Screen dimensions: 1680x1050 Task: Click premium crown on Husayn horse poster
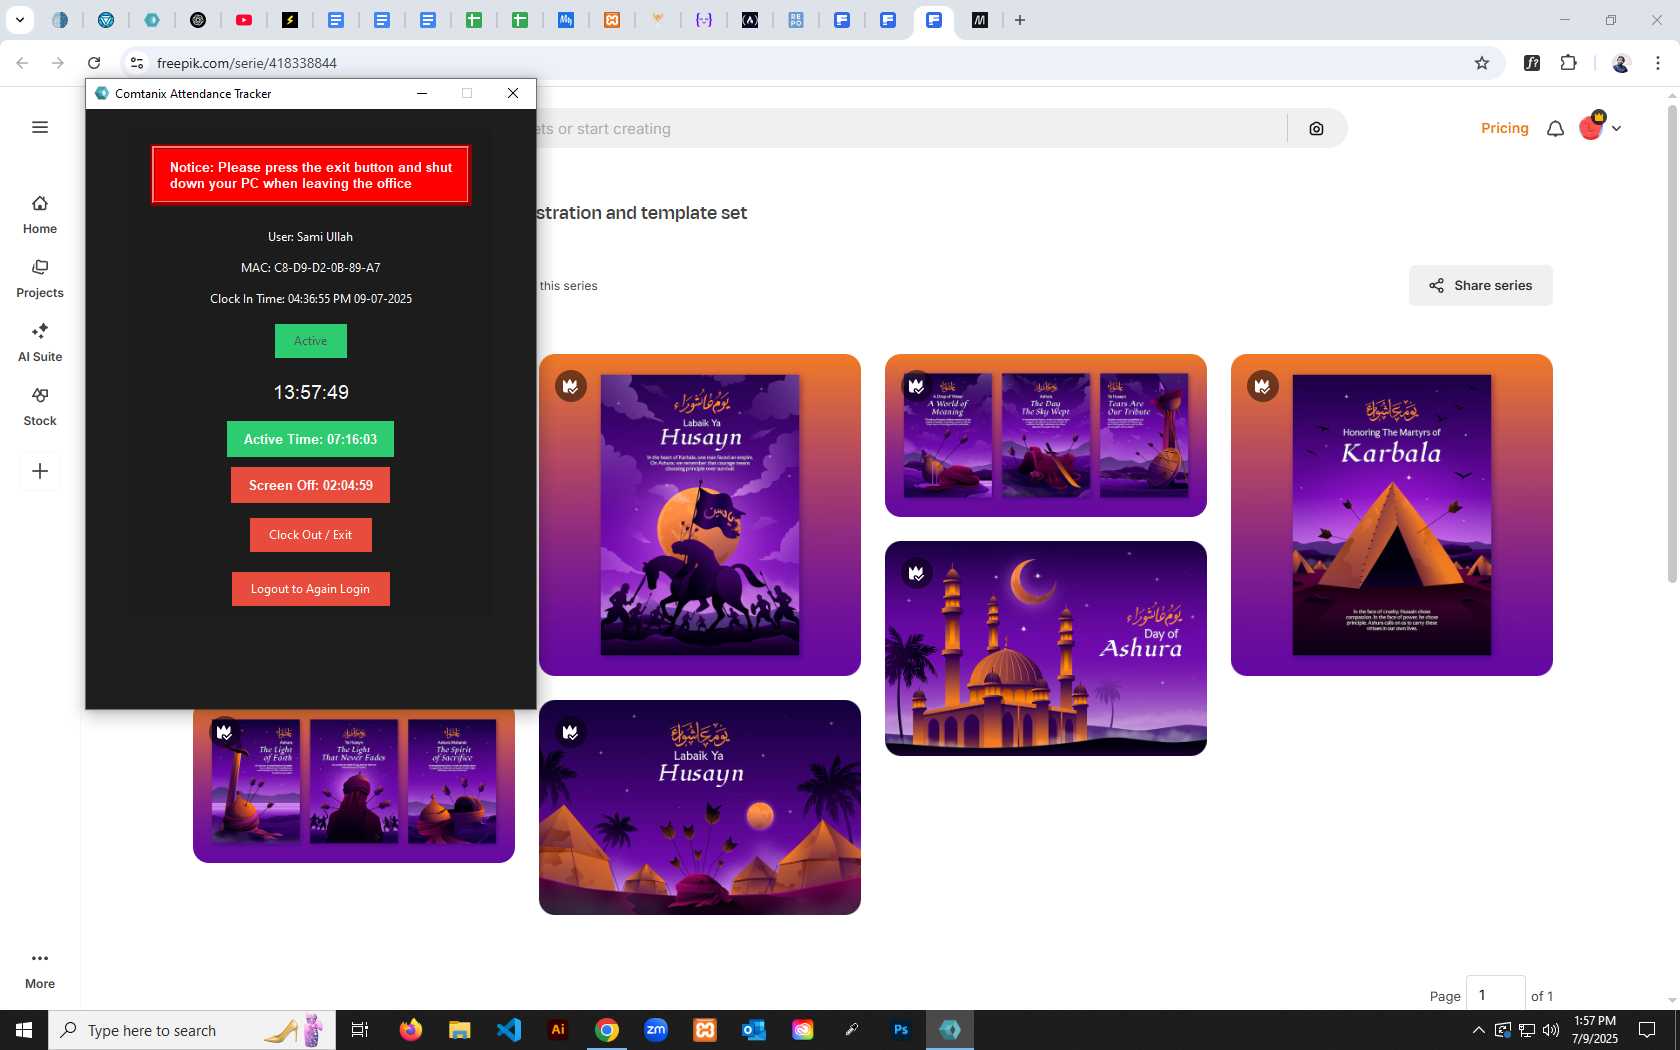click(x=571, y=386)
